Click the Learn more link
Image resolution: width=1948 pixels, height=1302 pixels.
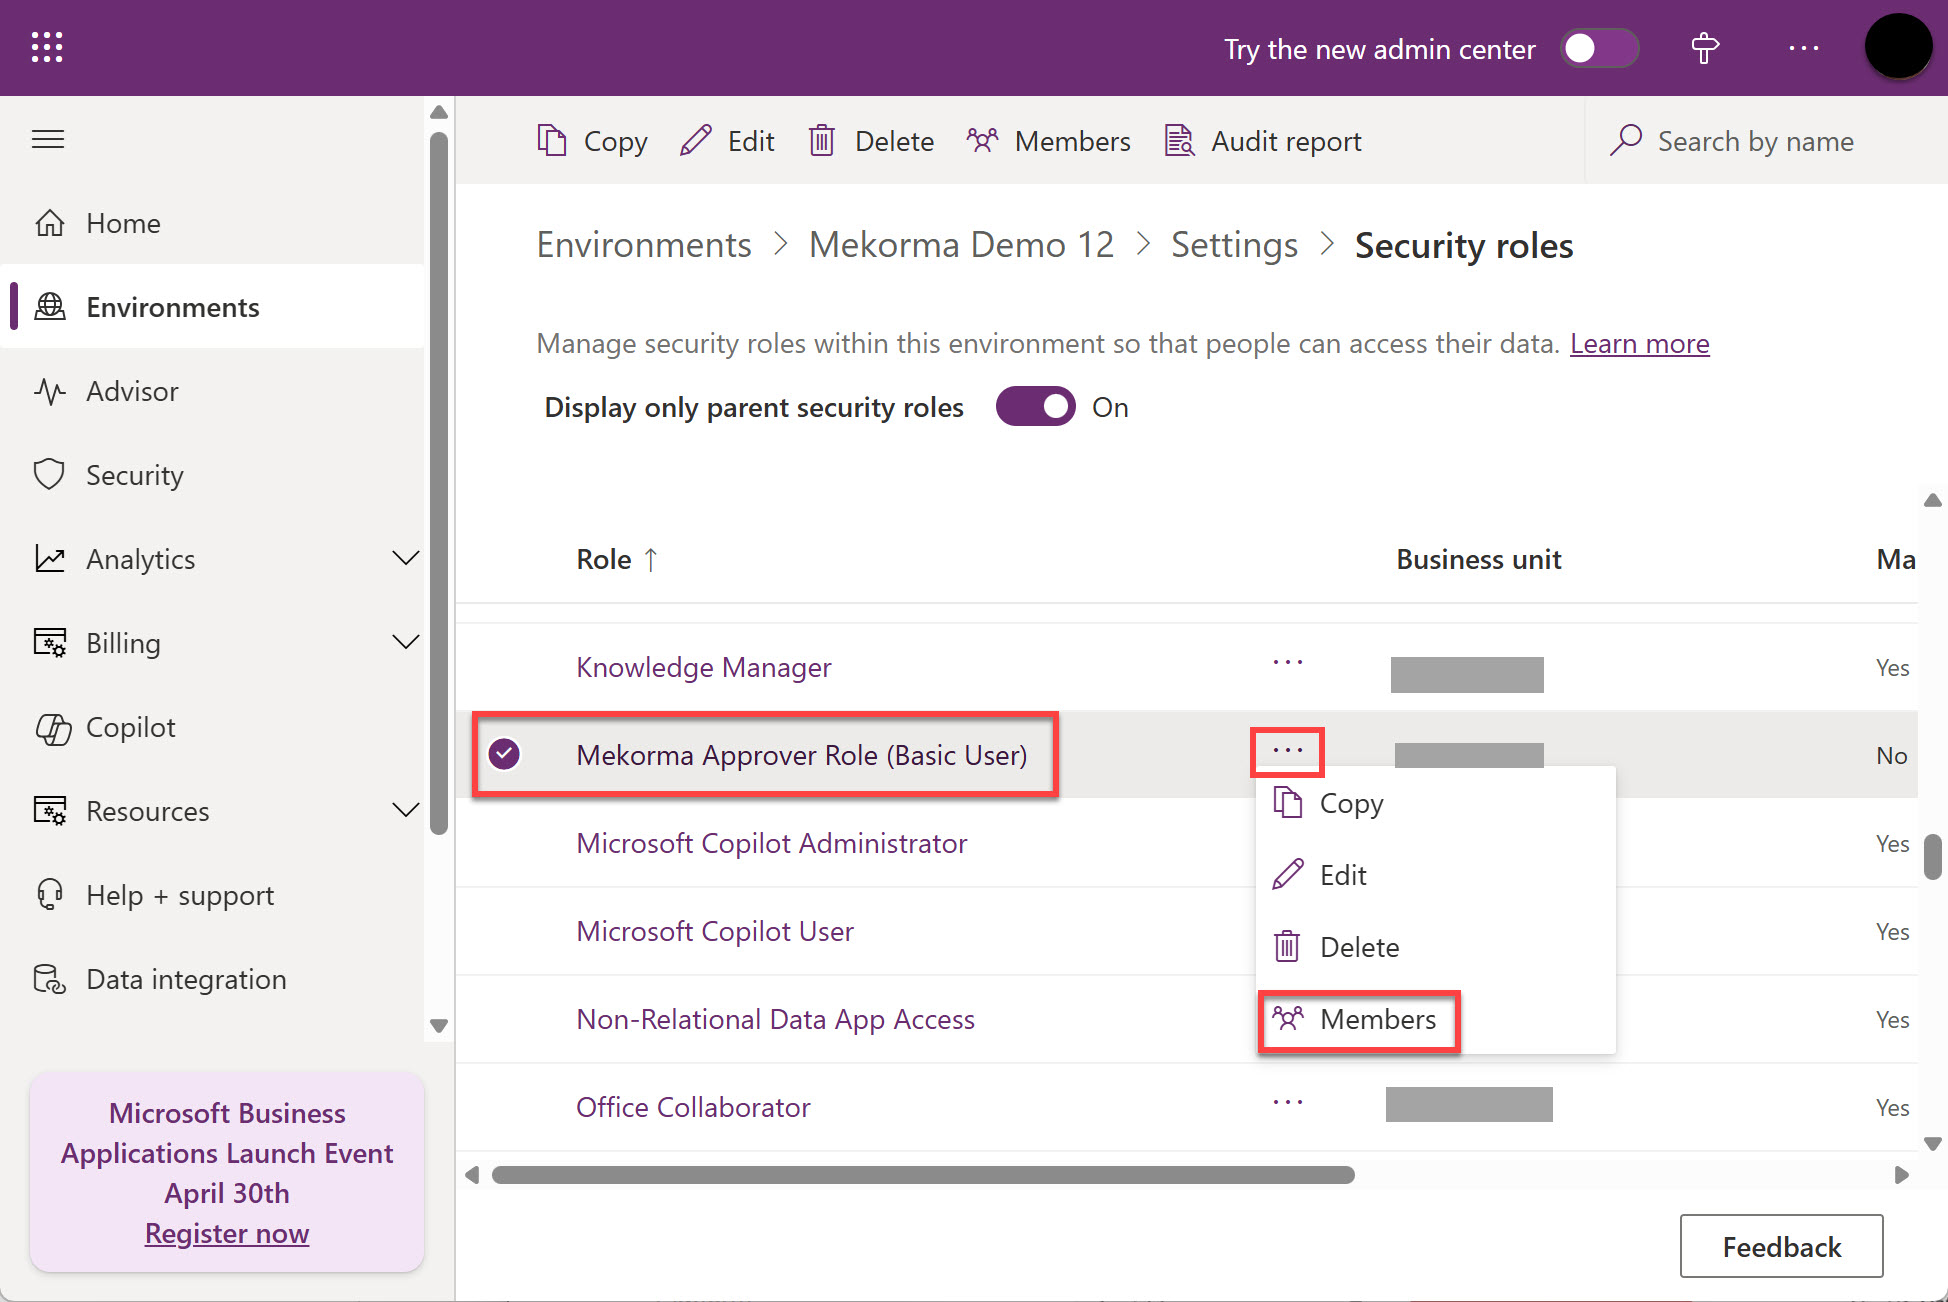pyautogui.click(x=1639, y=343)
